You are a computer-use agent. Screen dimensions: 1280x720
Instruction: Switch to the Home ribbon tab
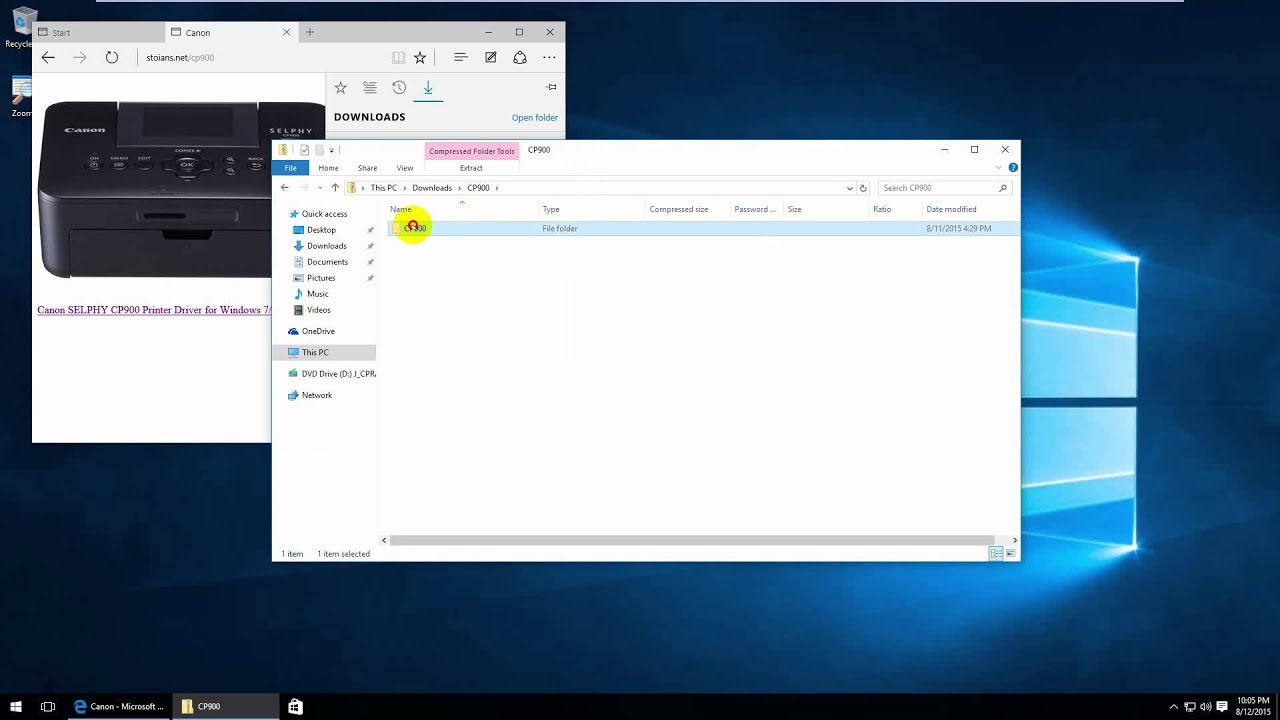click(328, 168)
